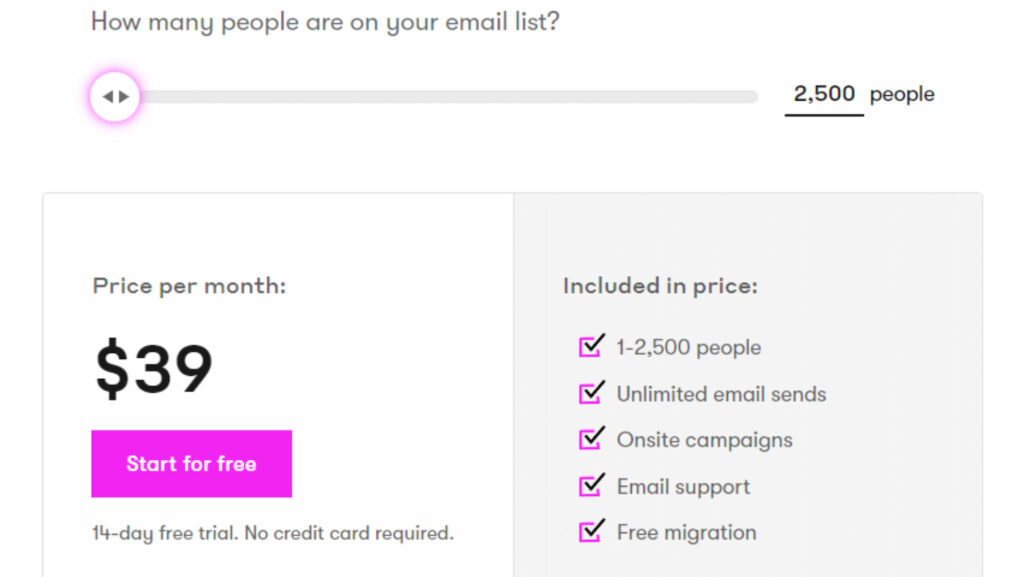Select the 'Free migration' feature text
The image size is (1024, 577).
[x=686, y=533]
